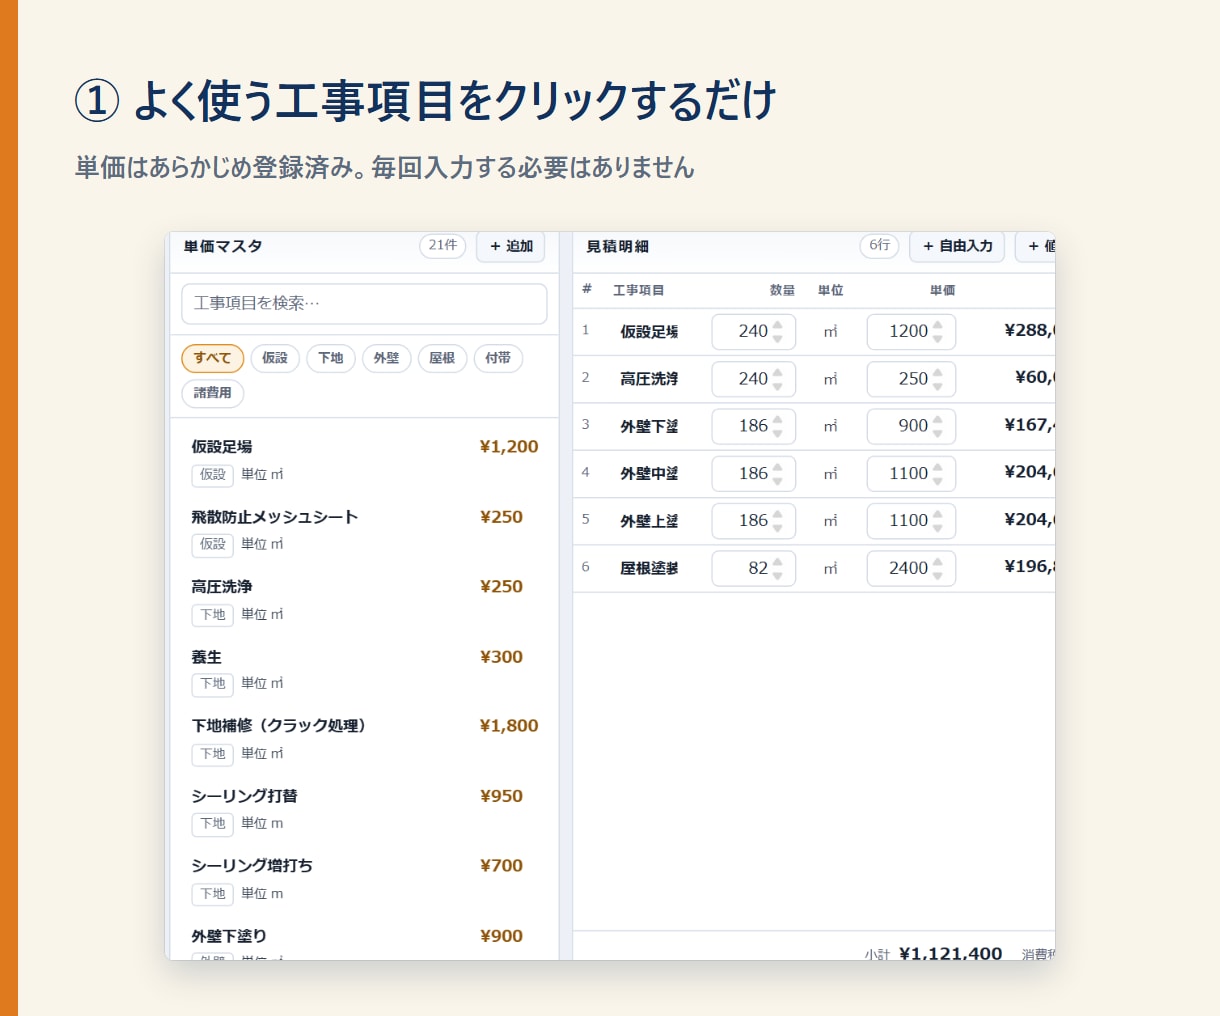Select the すべて category filter
1220x1016 pixels.
coord(212,358)
